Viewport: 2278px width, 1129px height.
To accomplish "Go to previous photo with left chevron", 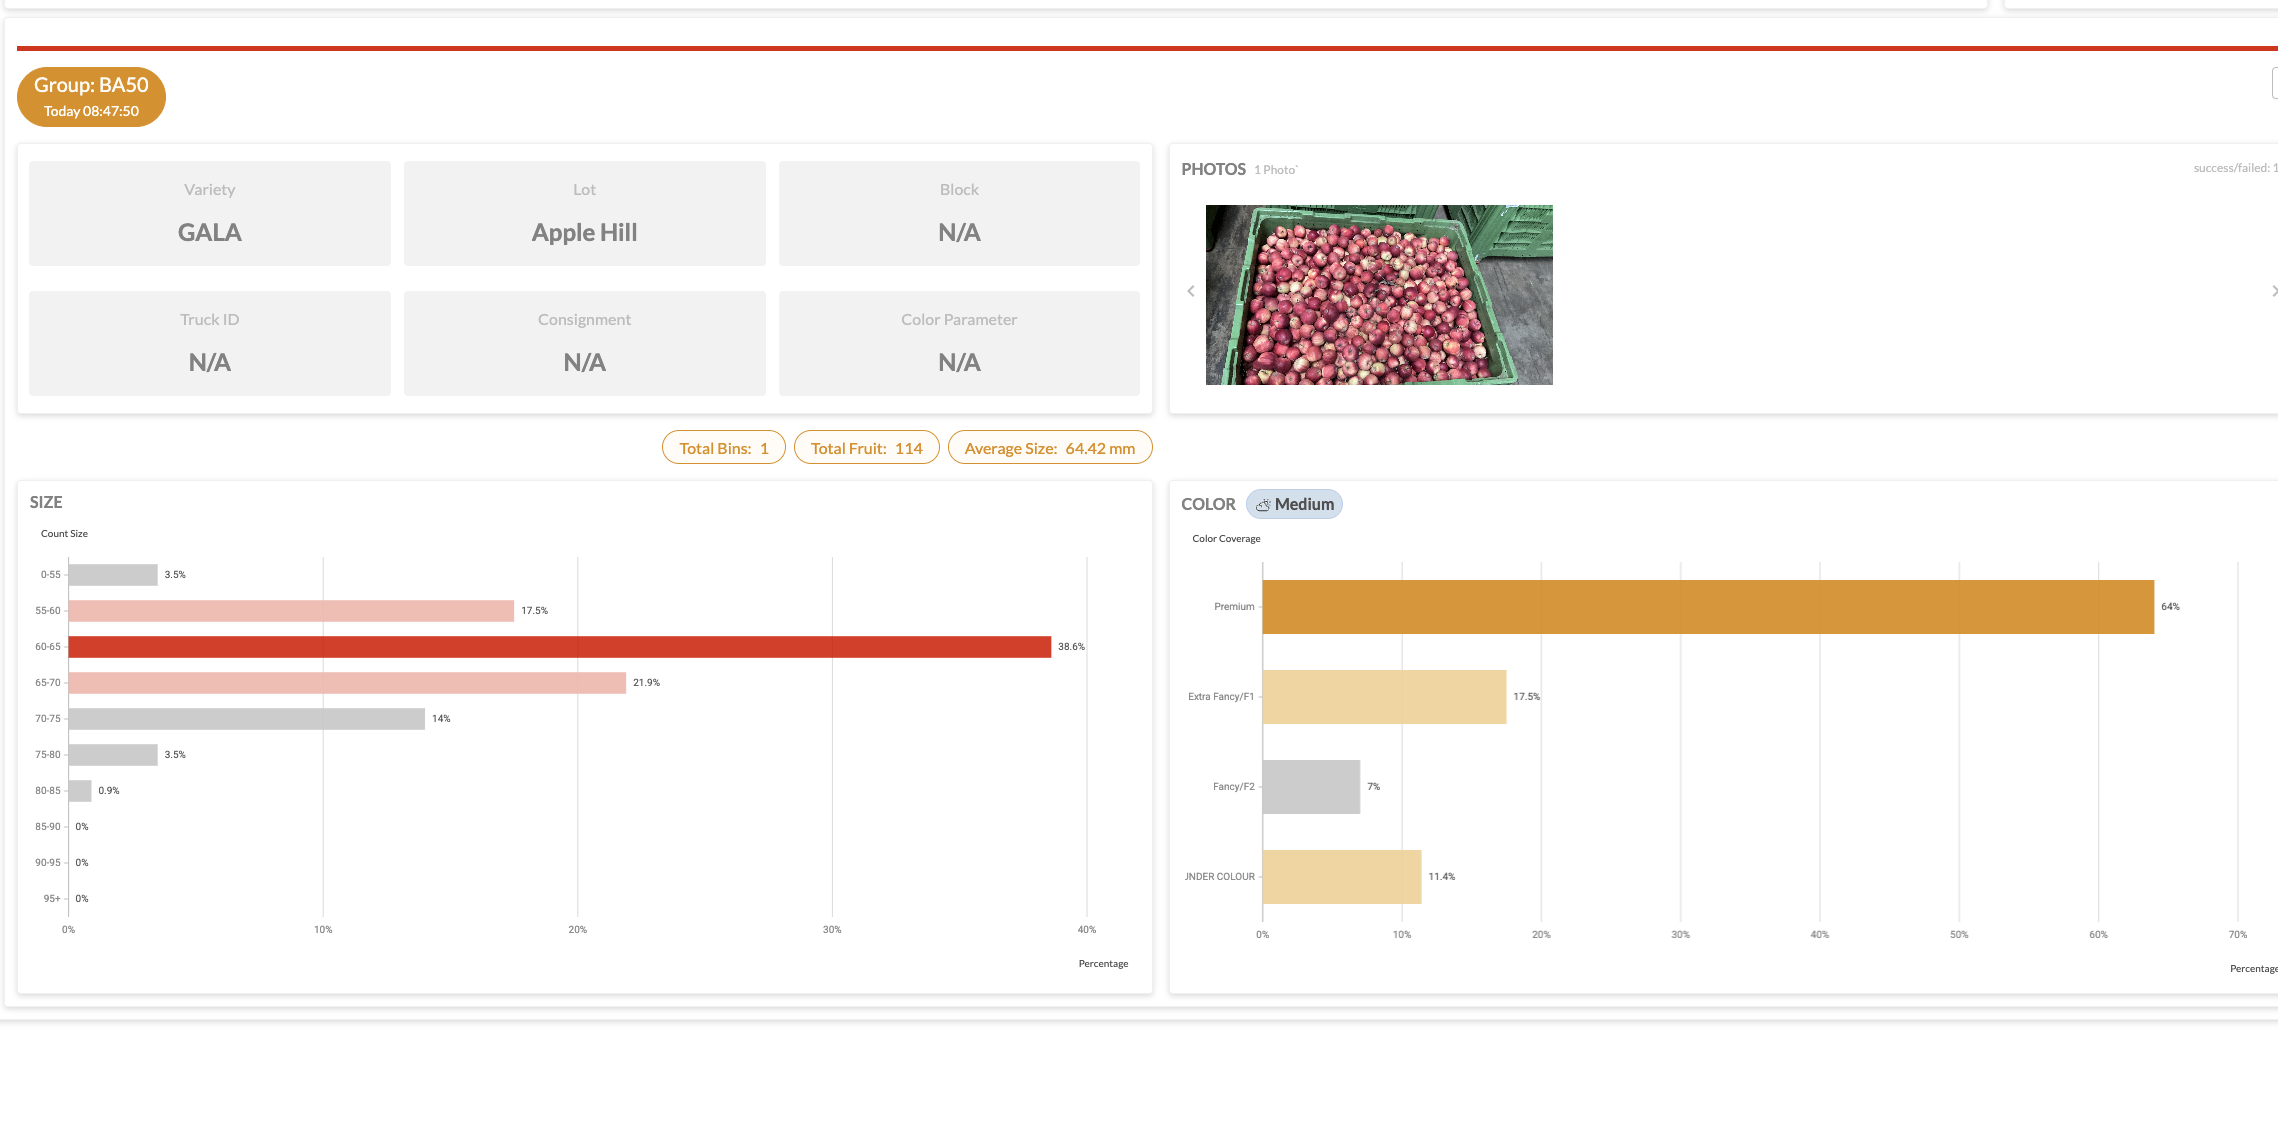I will (x=1191, y=291).
